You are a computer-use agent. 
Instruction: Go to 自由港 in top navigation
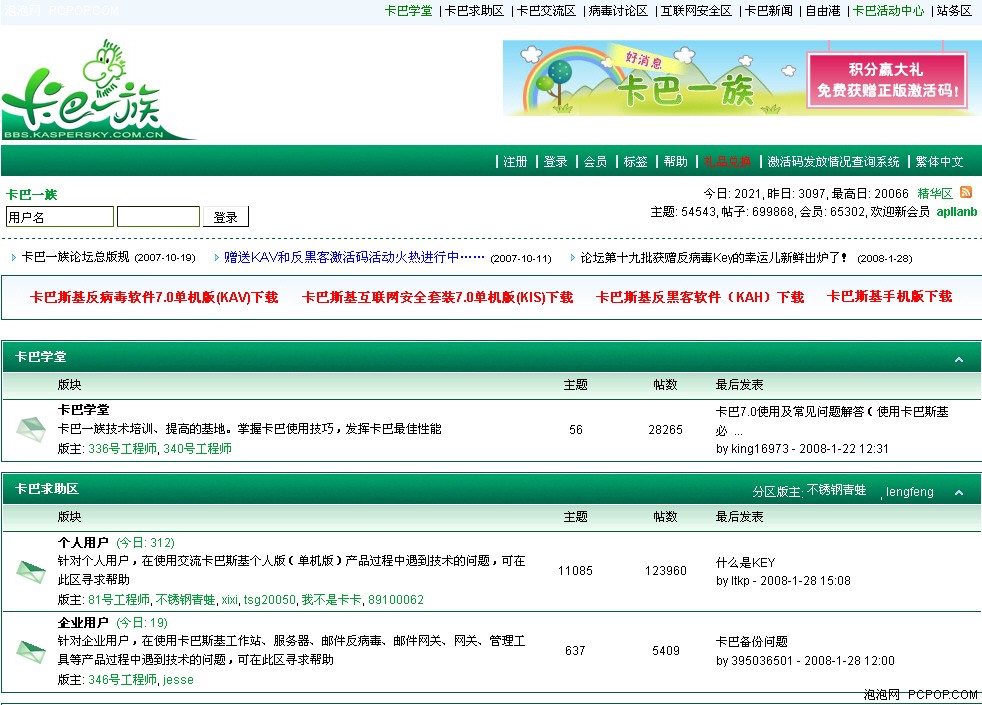point(822,11)
